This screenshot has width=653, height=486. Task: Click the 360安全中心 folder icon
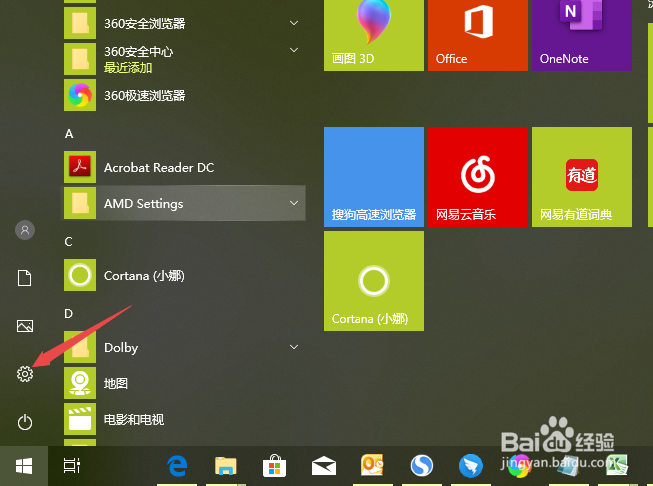click(80, 59)
